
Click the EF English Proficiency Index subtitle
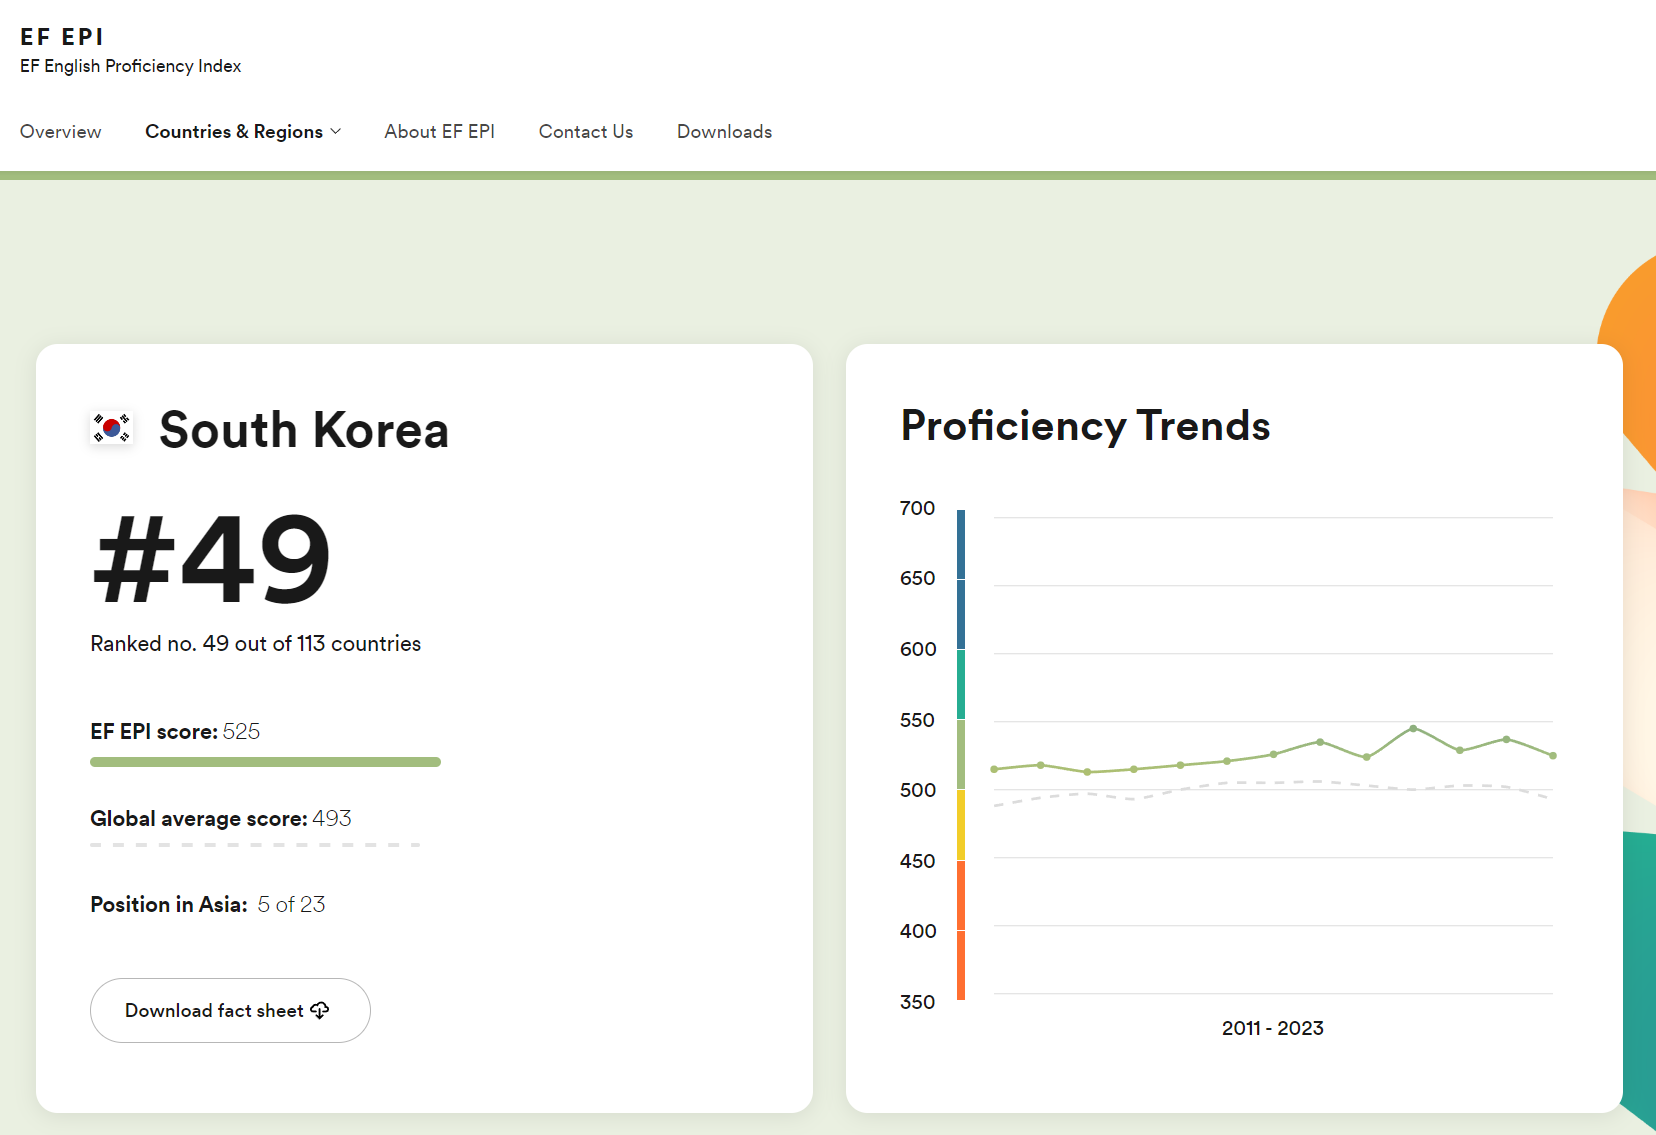coord(130,66)
